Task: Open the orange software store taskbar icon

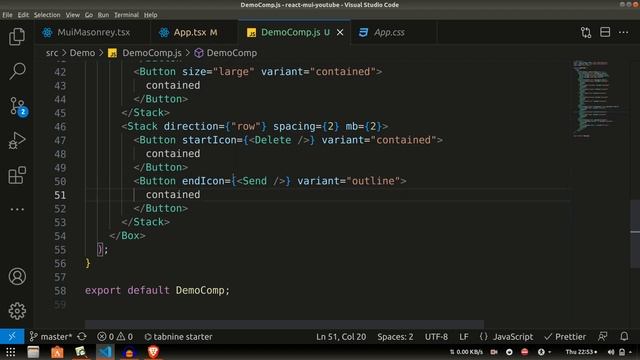Action: tap(57, 352)
